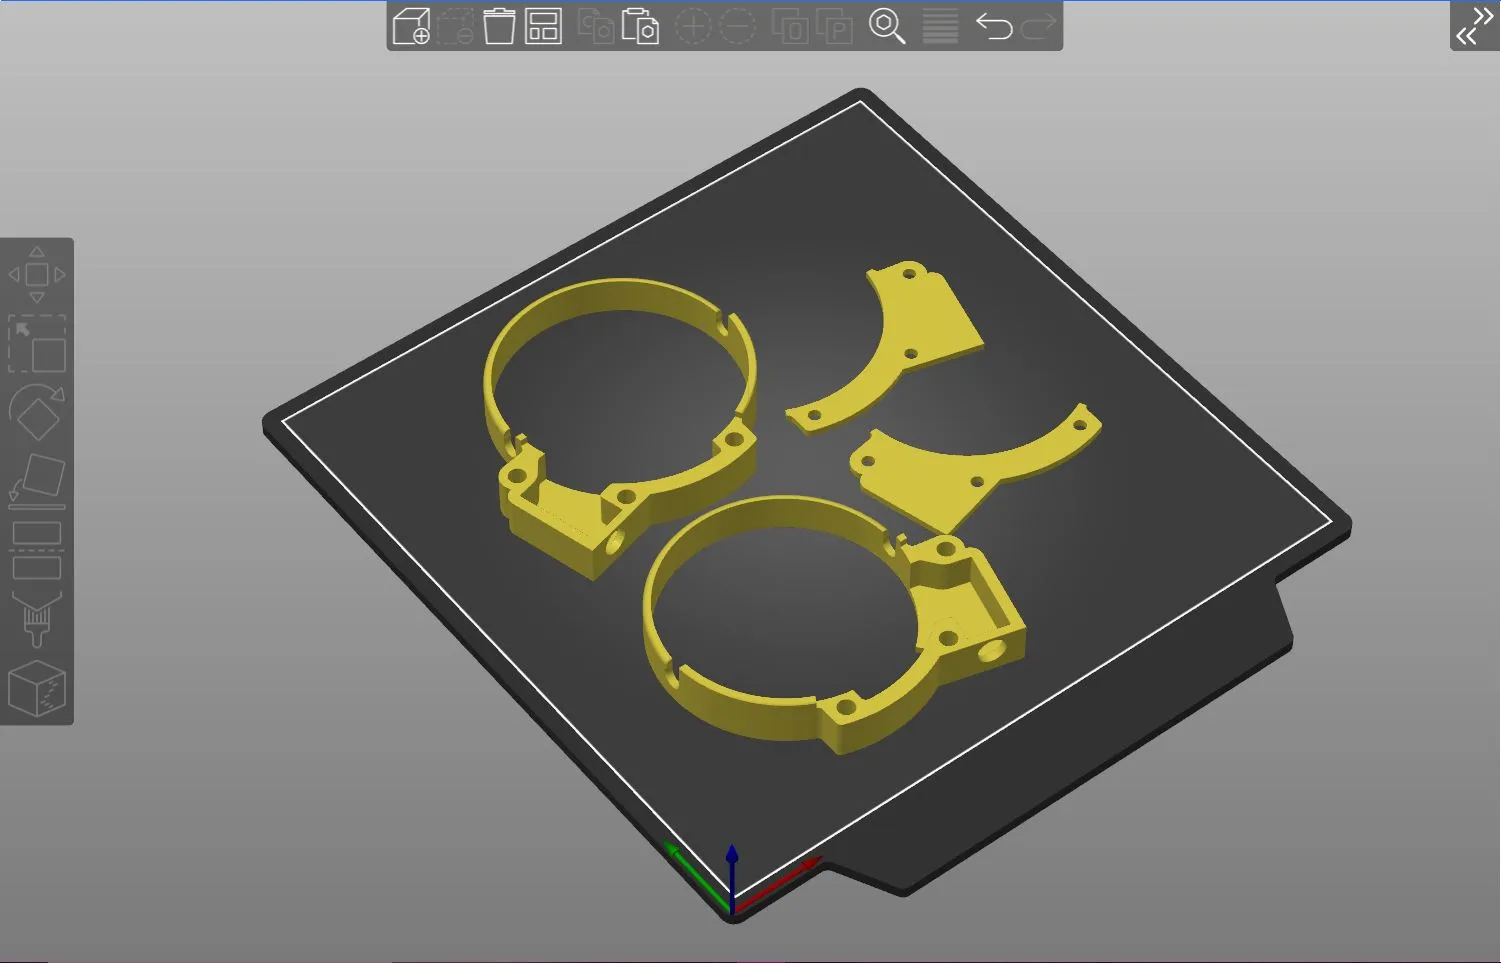Choose the Place on face tool
The height and width of the screenshot is (963, 1501).
(37, 478)
